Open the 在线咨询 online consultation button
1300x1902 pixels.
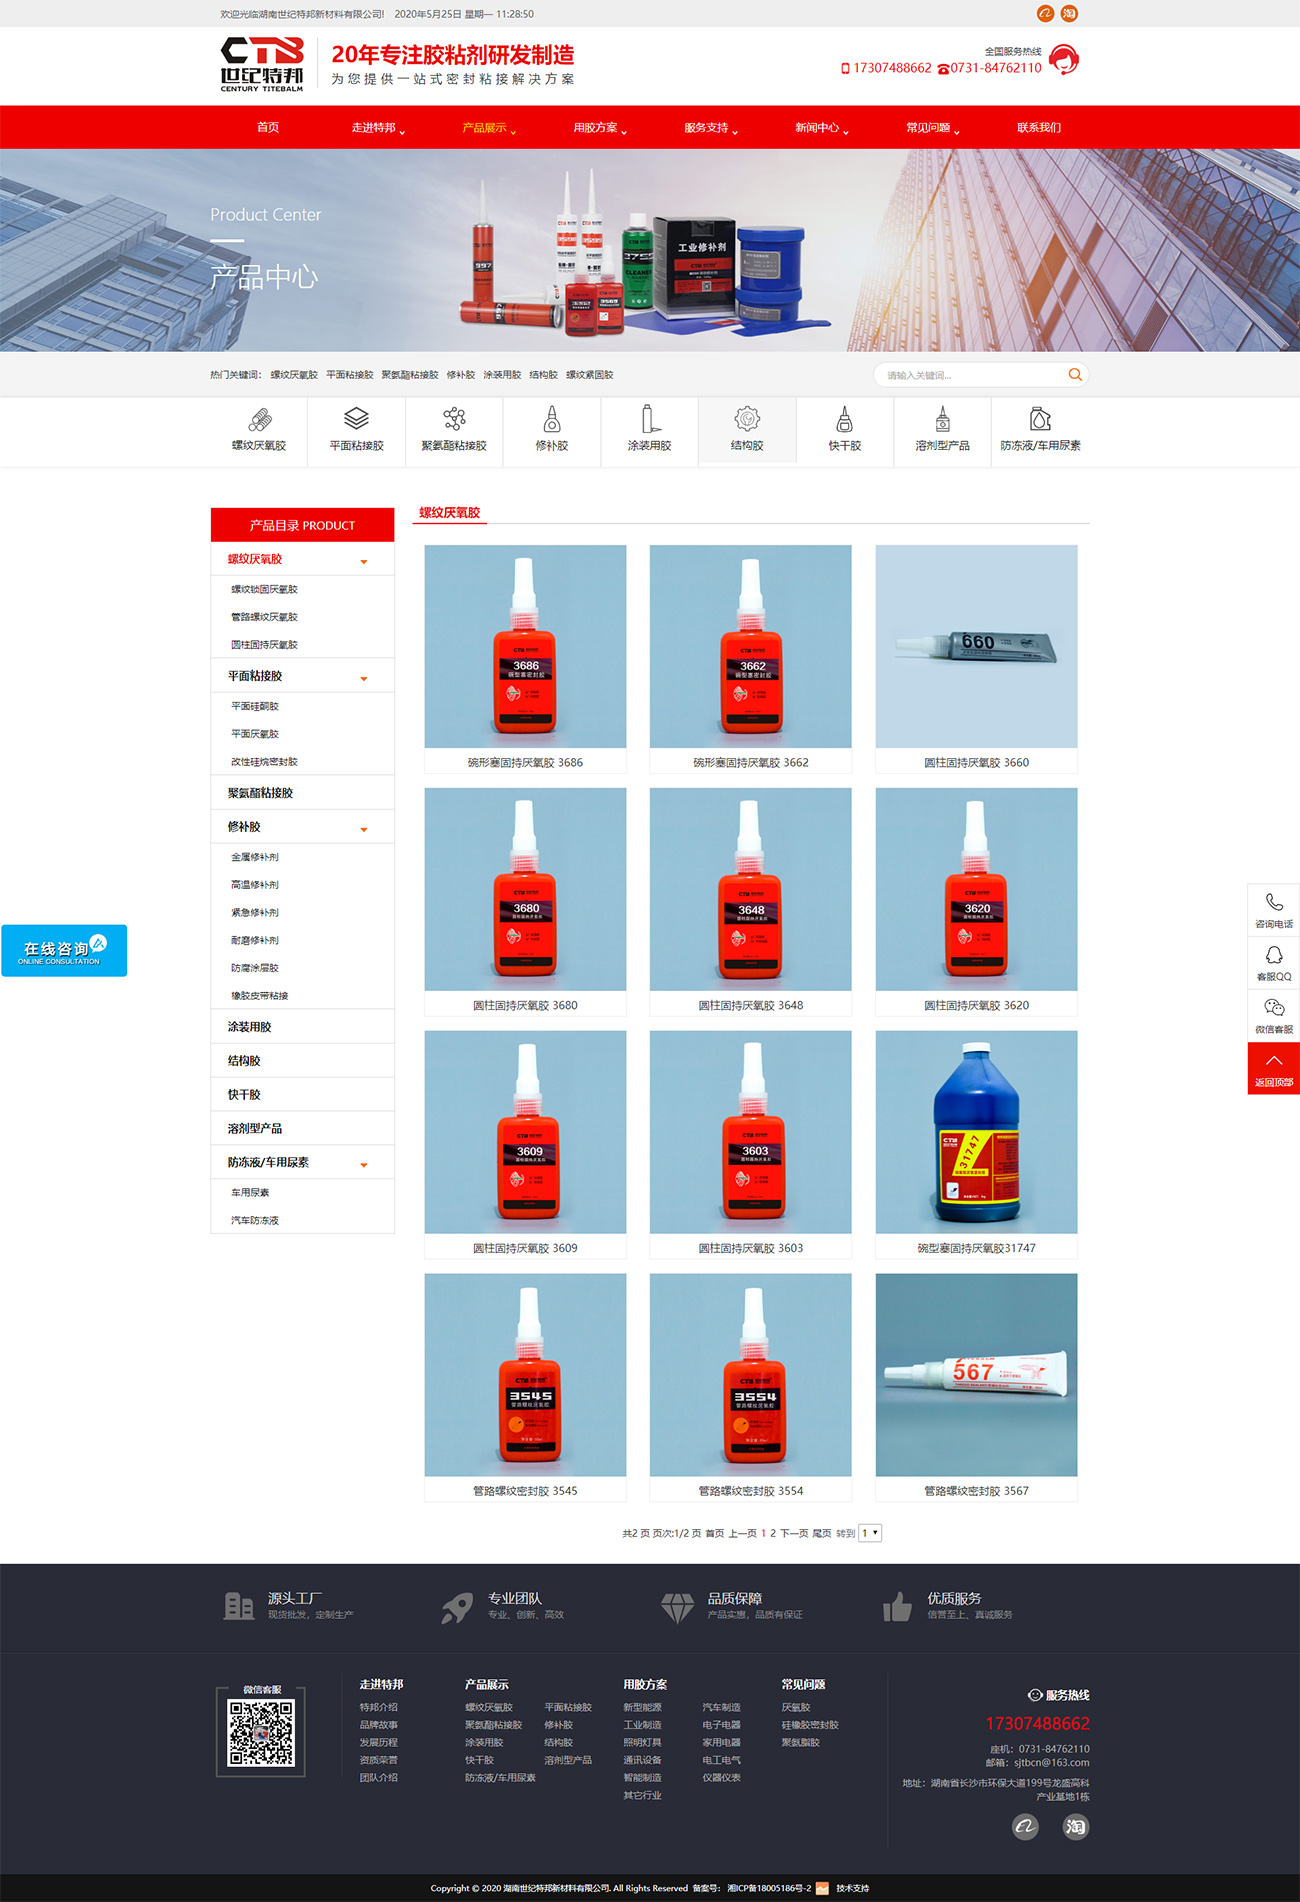64,951
